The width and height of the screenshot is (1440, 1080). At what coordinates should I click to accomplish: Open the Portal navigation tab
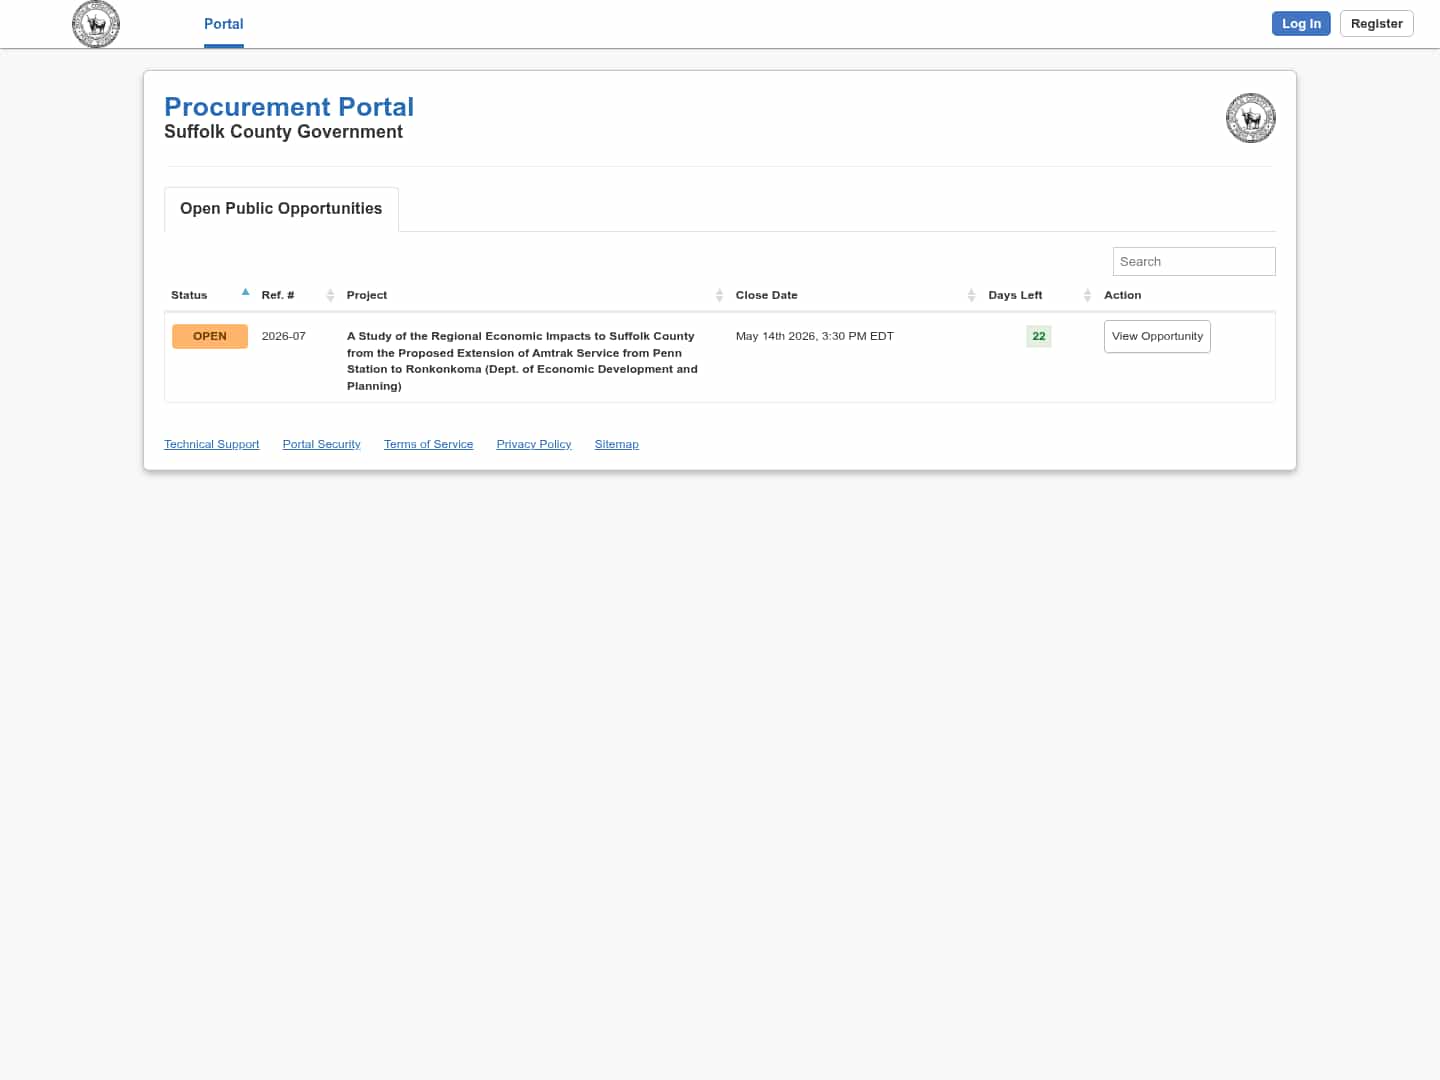(223, 24)
